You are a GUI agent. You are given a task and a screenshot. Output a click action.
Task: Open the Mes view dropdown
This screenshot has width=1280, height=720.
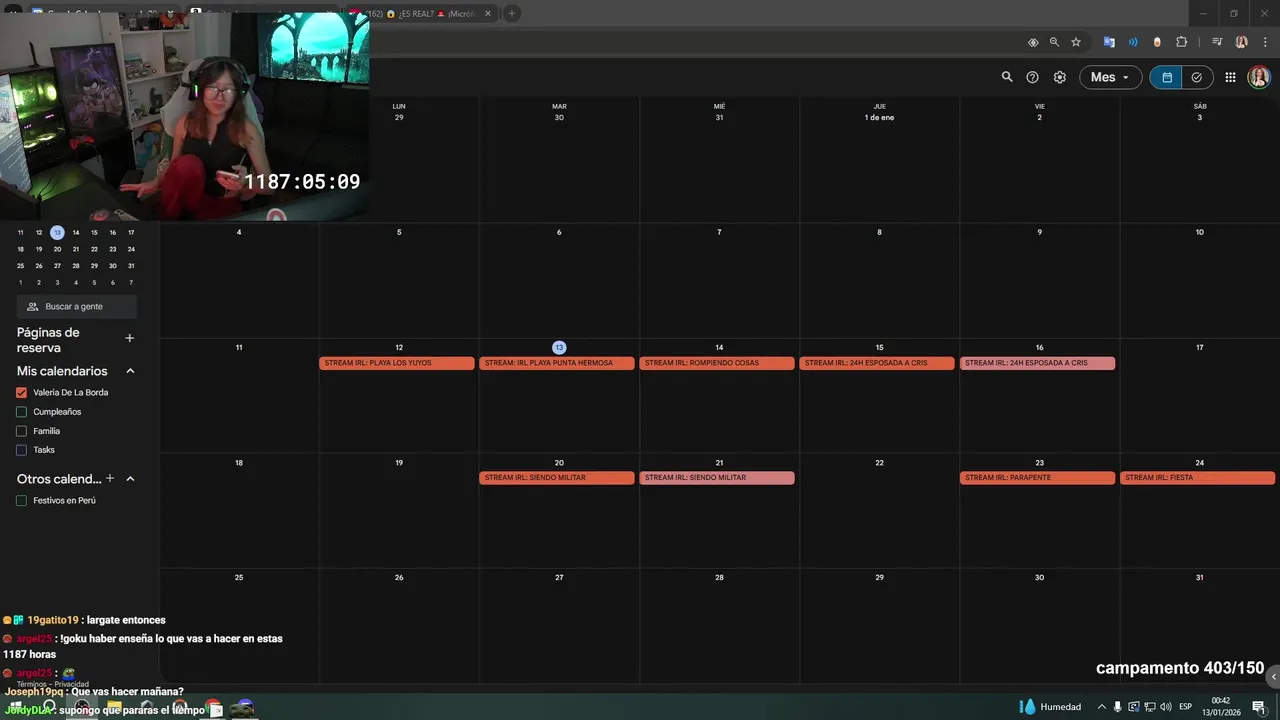coord(1110,77)
